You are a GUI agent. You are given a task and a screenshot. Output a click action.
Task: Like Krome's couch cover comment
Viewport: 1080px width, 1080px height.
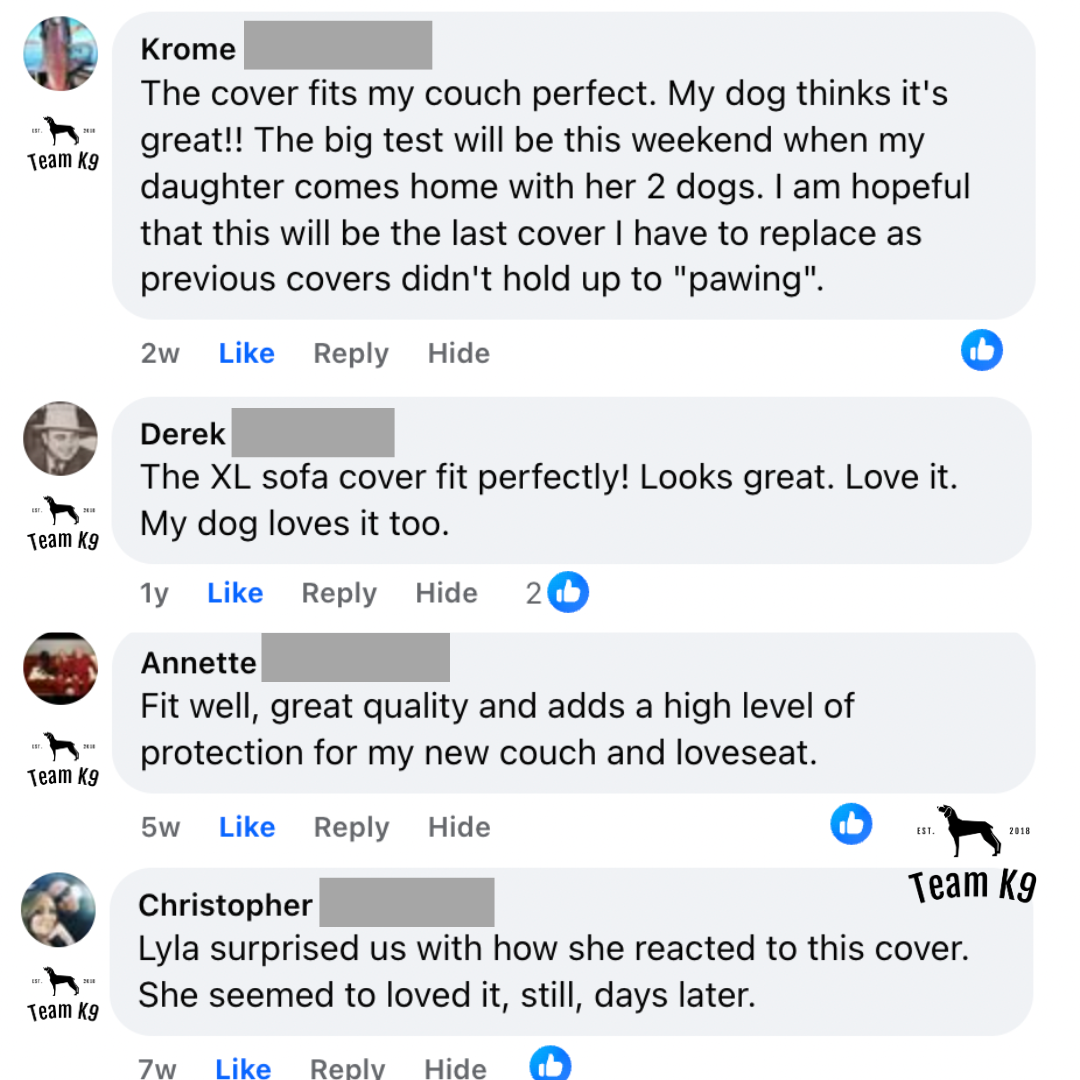click(x=246, y=353)
